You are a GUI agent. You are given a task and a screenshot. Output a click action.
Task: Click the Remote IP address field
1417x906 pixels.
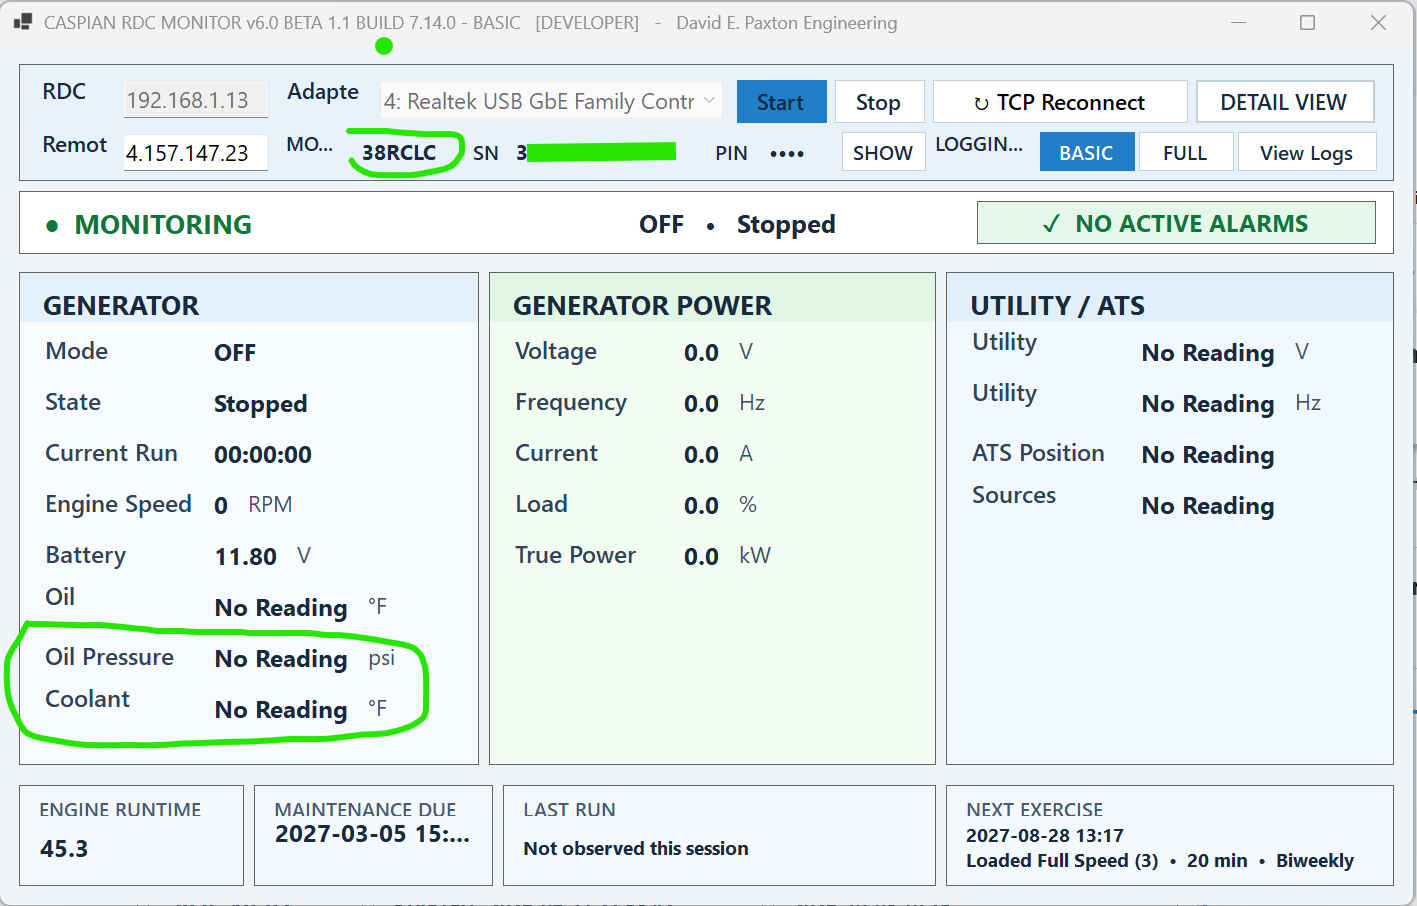click(x=195, y=153)
